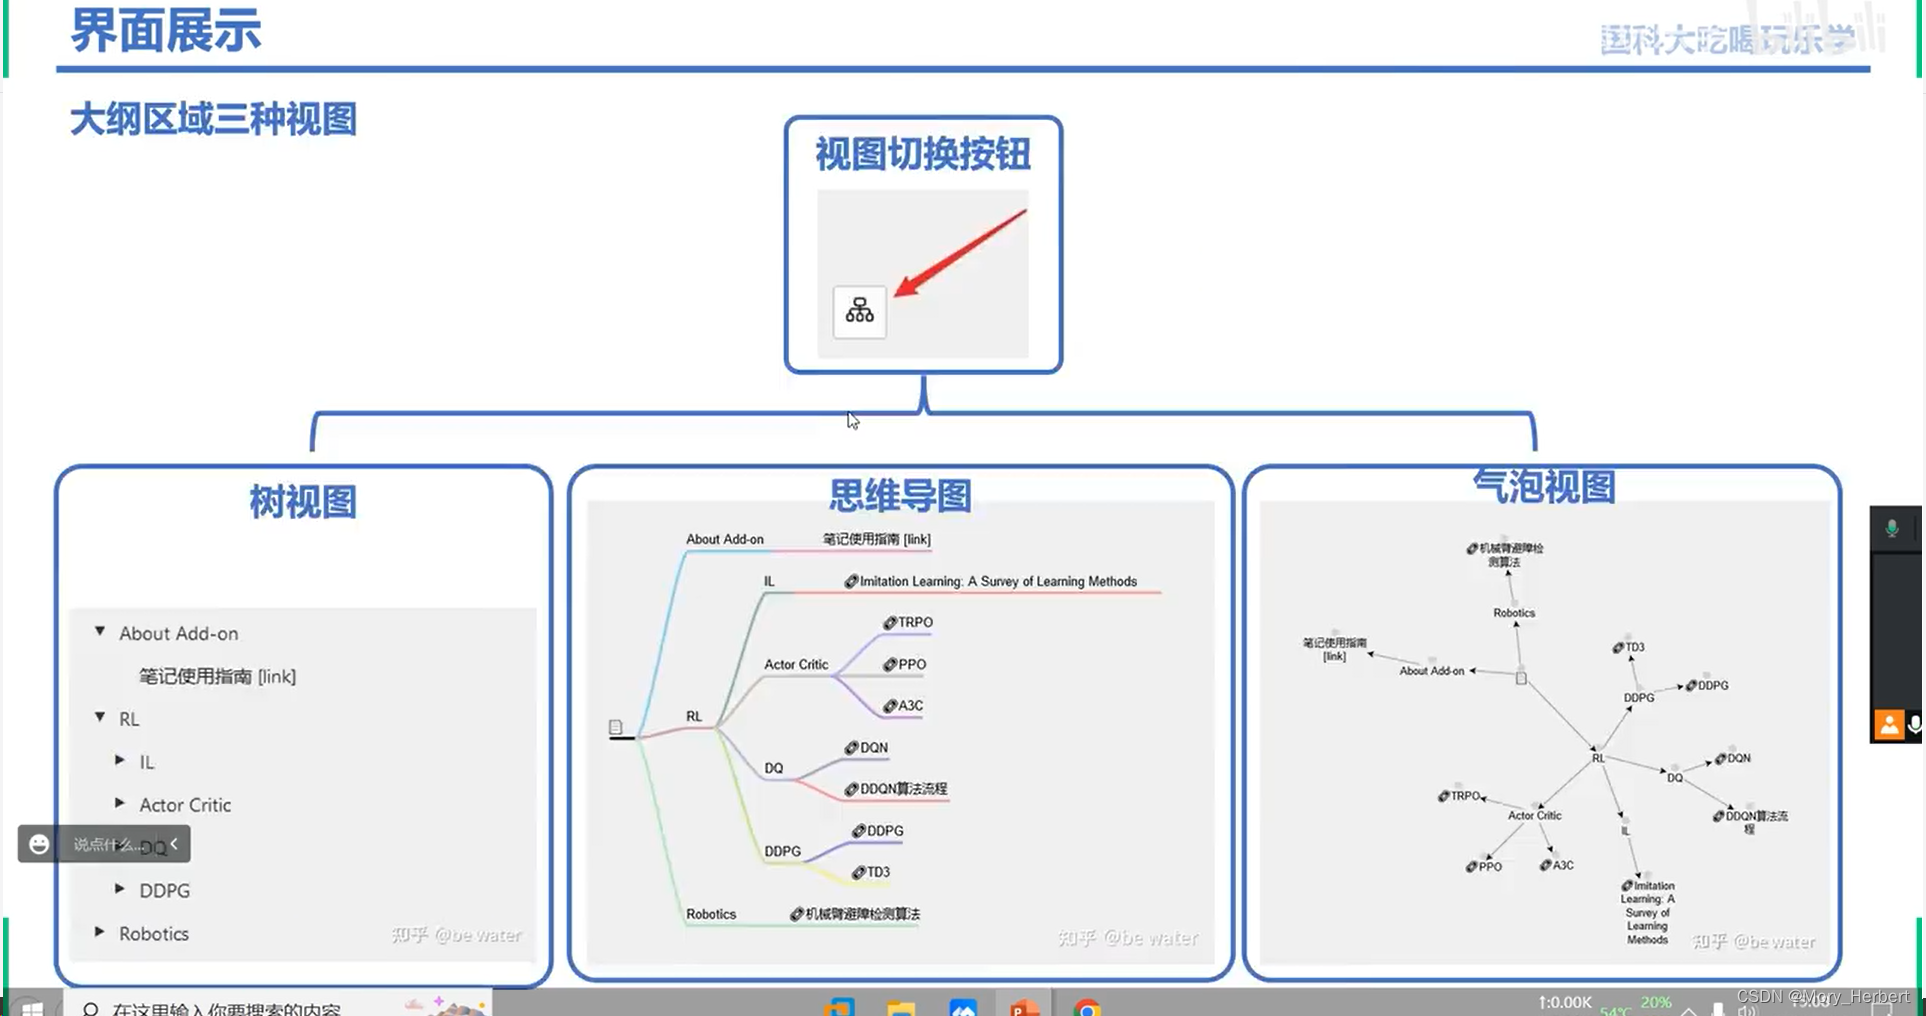Select the DQ node in mind map

point(774,768)
